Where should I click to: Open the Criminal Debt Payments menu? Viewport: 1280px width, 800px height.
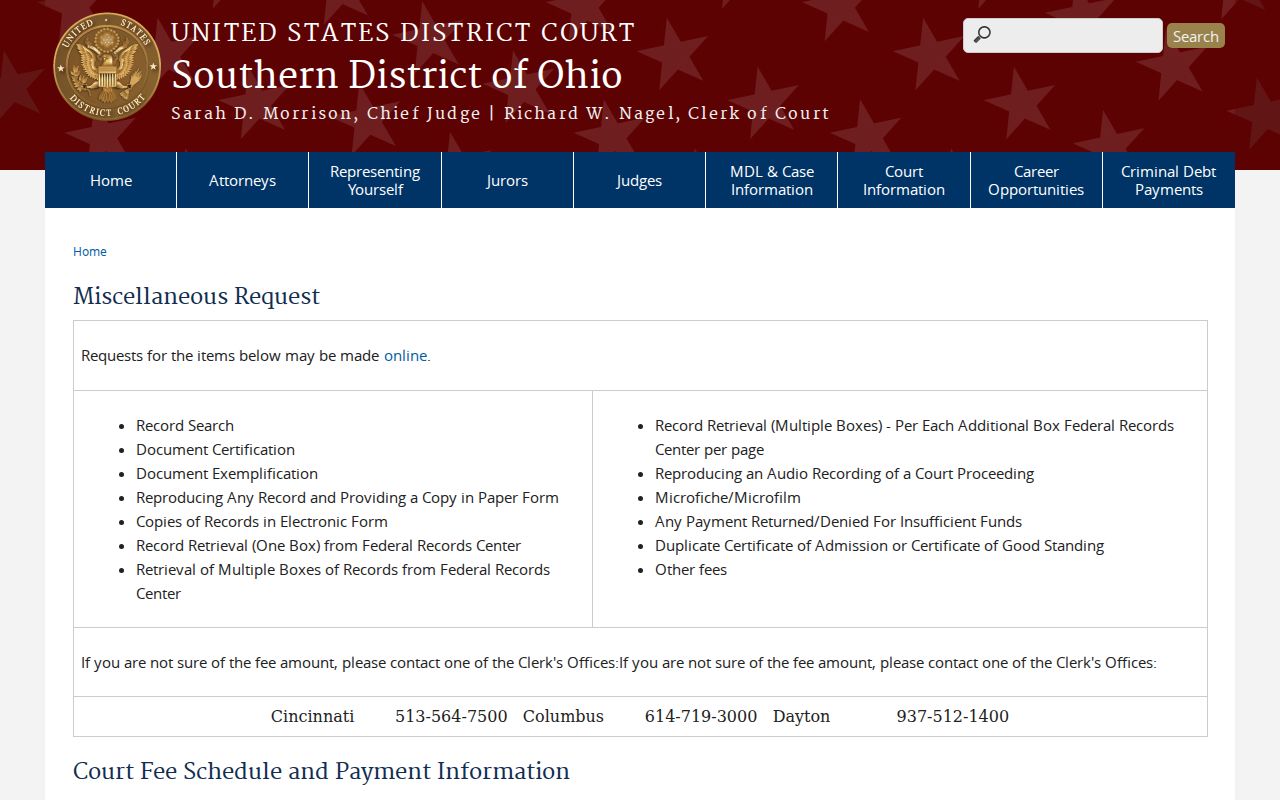click(1169, 180)
